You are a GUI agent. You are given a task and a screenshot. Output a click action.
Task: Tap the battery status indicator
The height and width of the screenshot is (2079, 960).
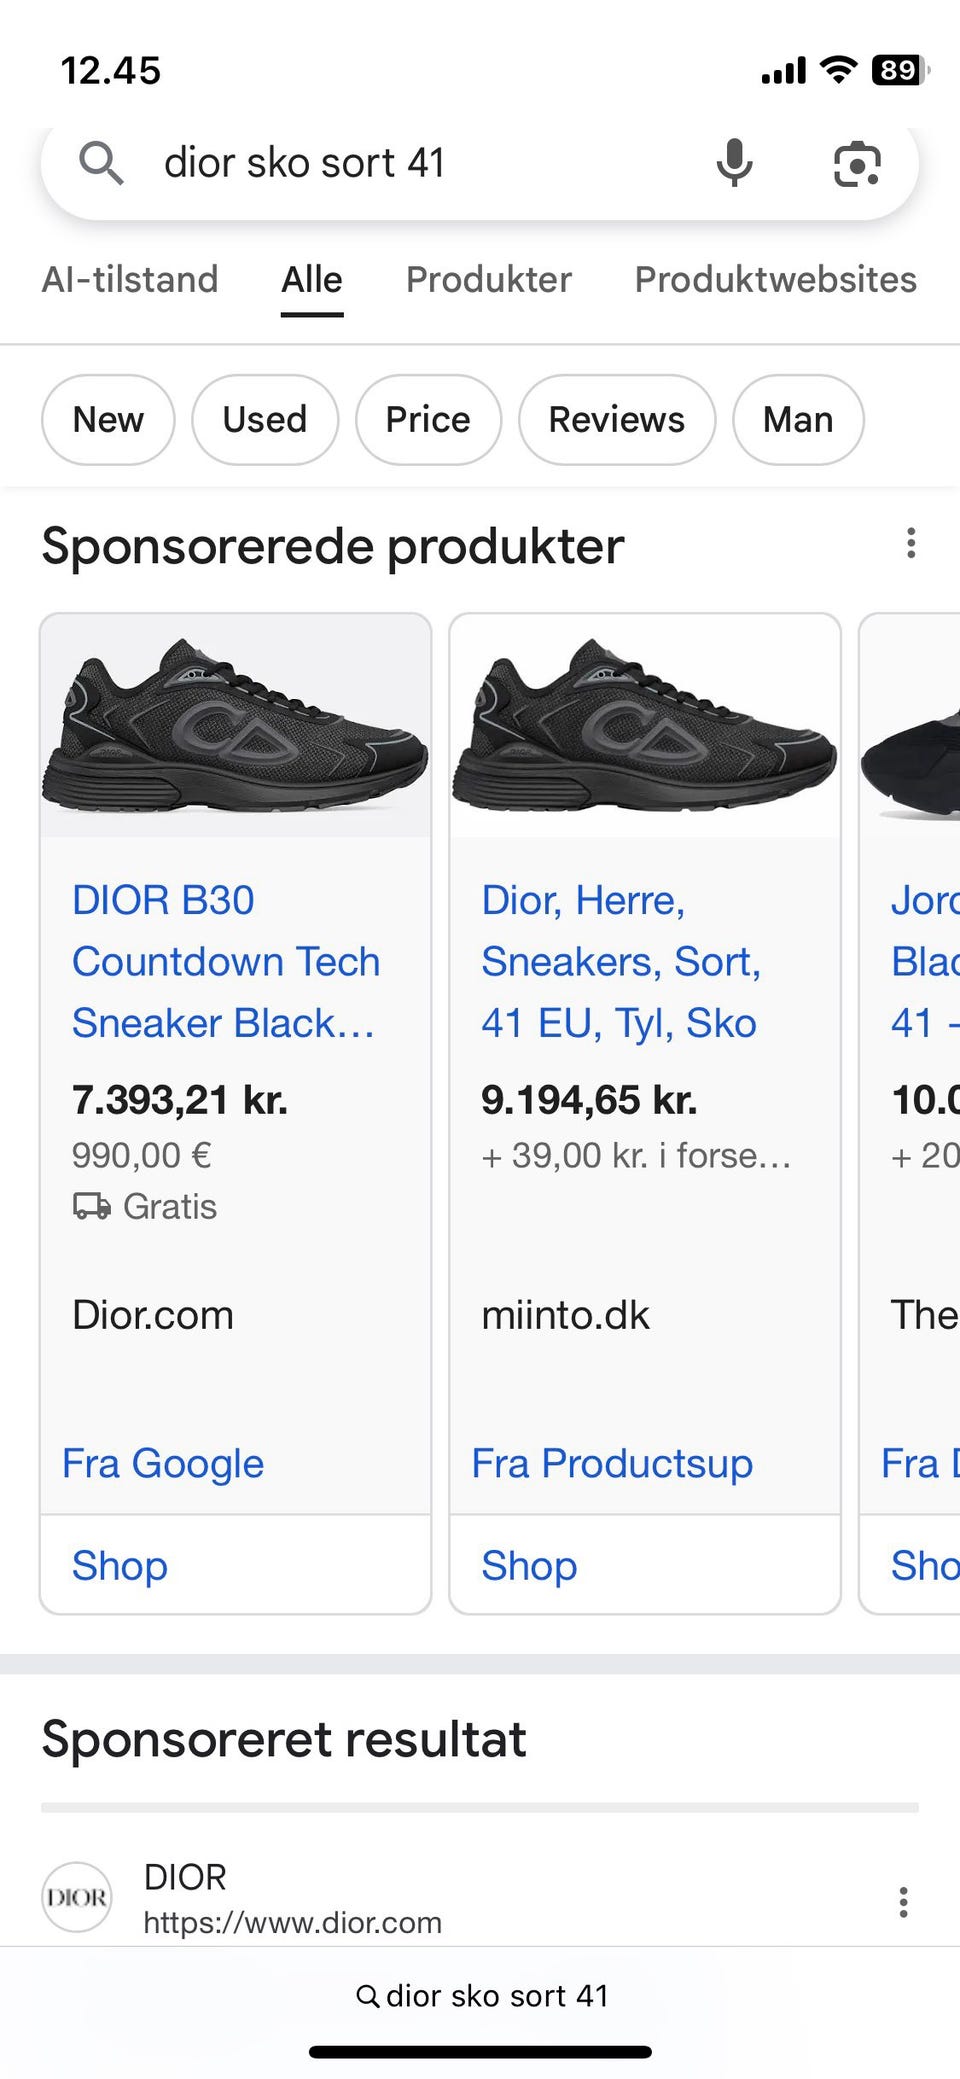899,70
